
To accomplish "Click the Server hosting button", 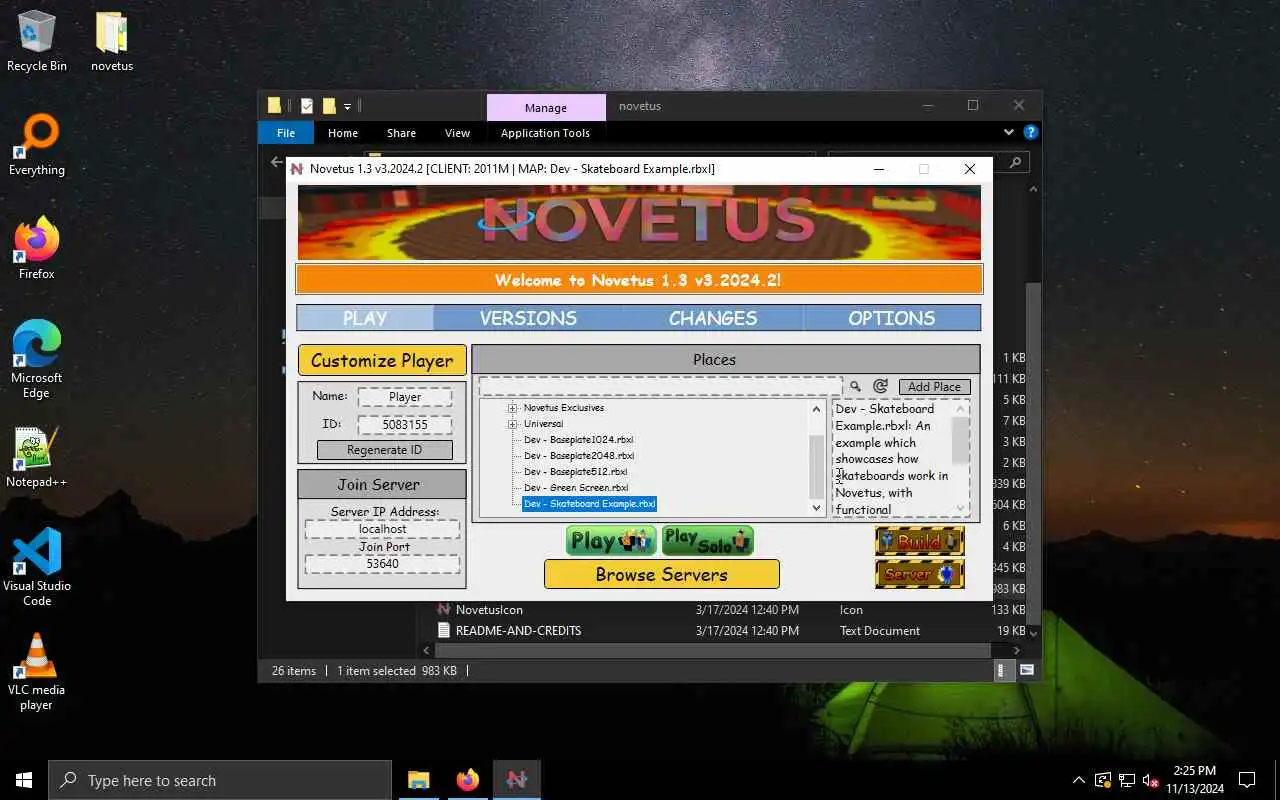I will (919, 574).
